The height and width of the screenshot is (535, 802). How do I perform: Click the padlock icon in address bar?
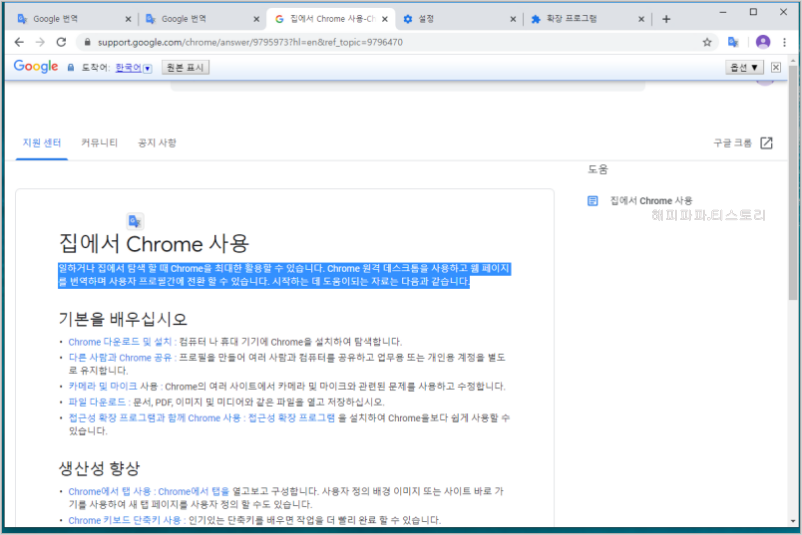click(x=87, y=42)
